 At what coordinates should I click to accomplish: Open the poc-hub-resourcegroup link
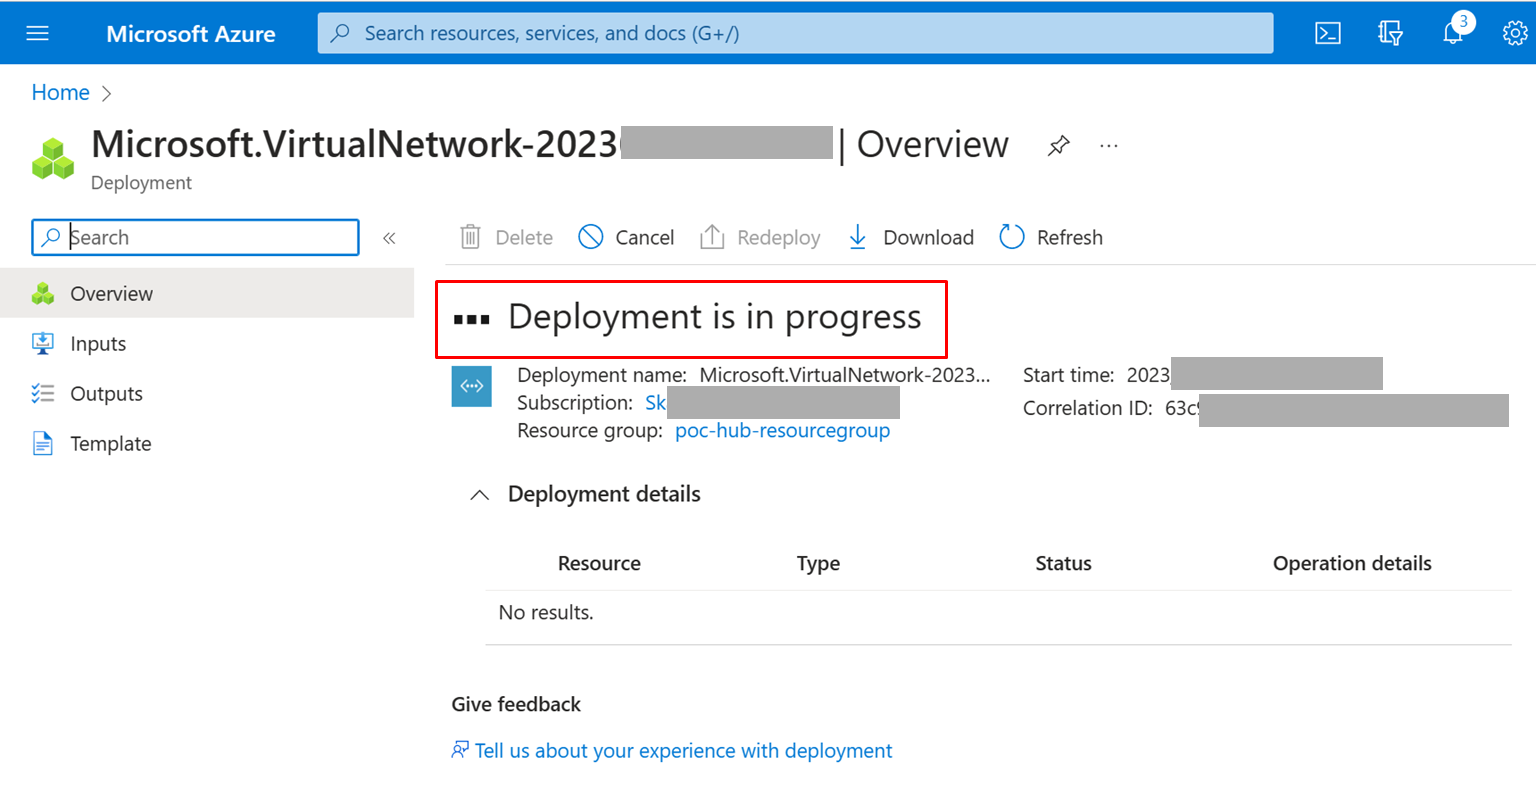783,430
